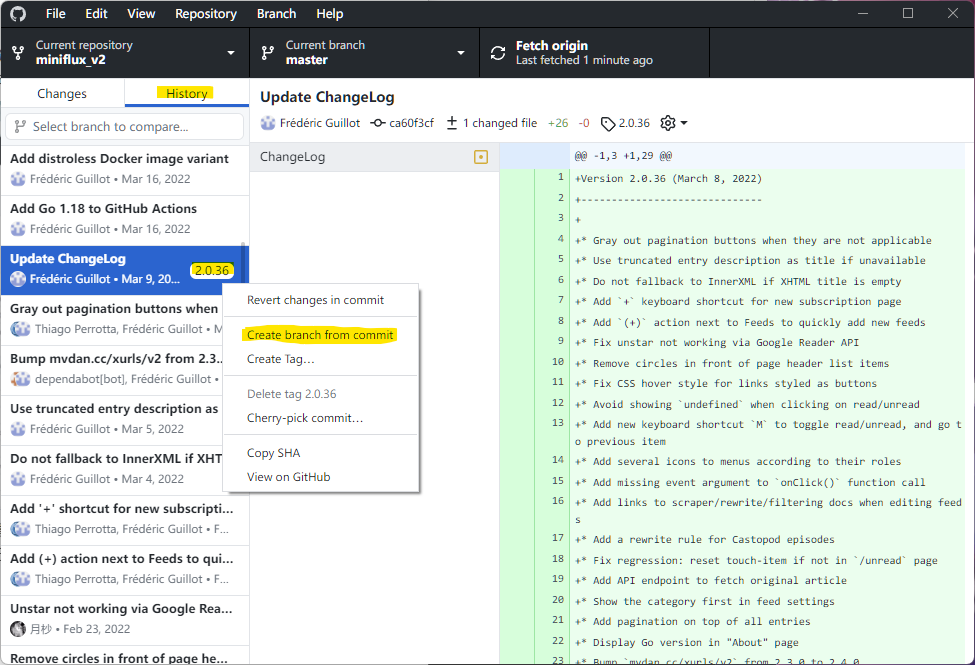
Task: Expand dropdown arrow next to gear icon
Action: click(x=684, y=123)
